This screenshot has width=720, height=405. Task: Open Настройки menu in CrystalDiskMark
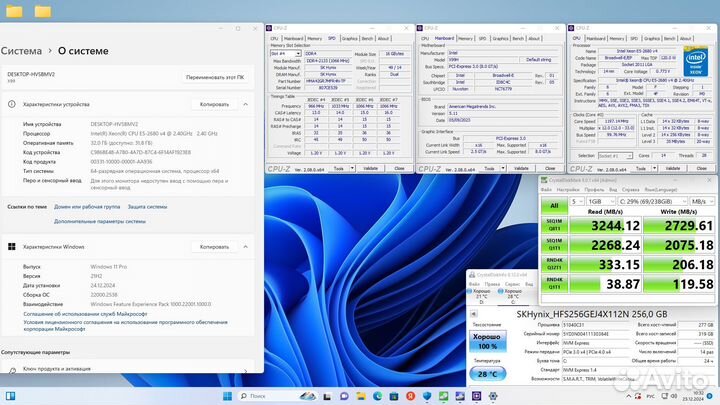pyautogui.click(x=568, y=190)
